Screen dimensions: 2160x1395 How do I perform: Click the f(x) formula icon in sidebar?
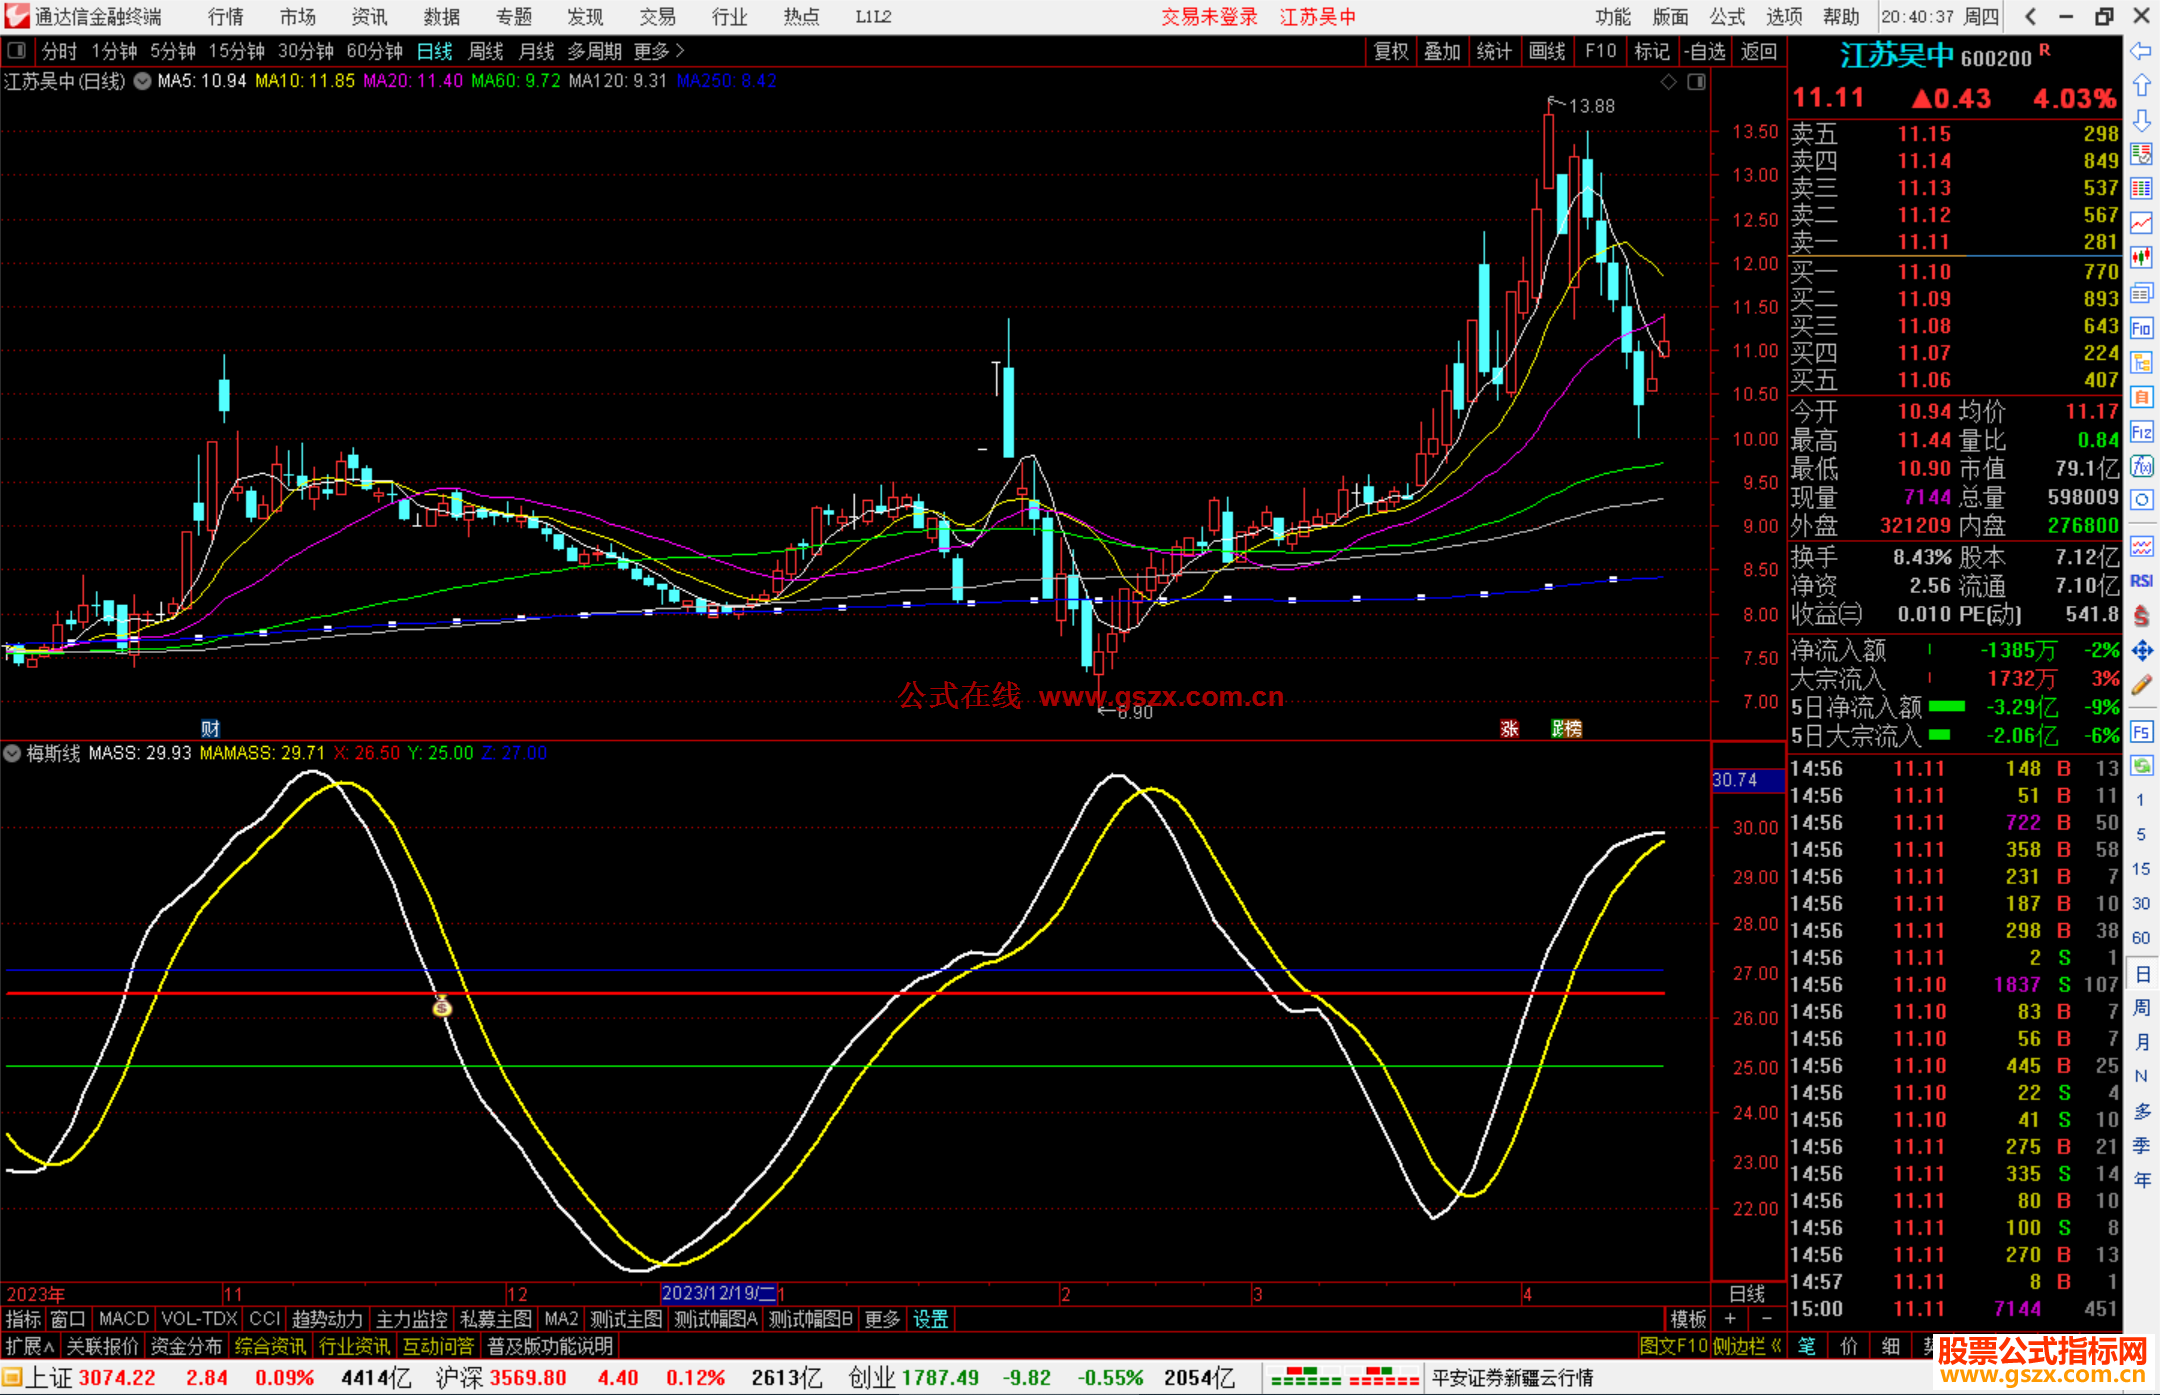[2141, 466]
